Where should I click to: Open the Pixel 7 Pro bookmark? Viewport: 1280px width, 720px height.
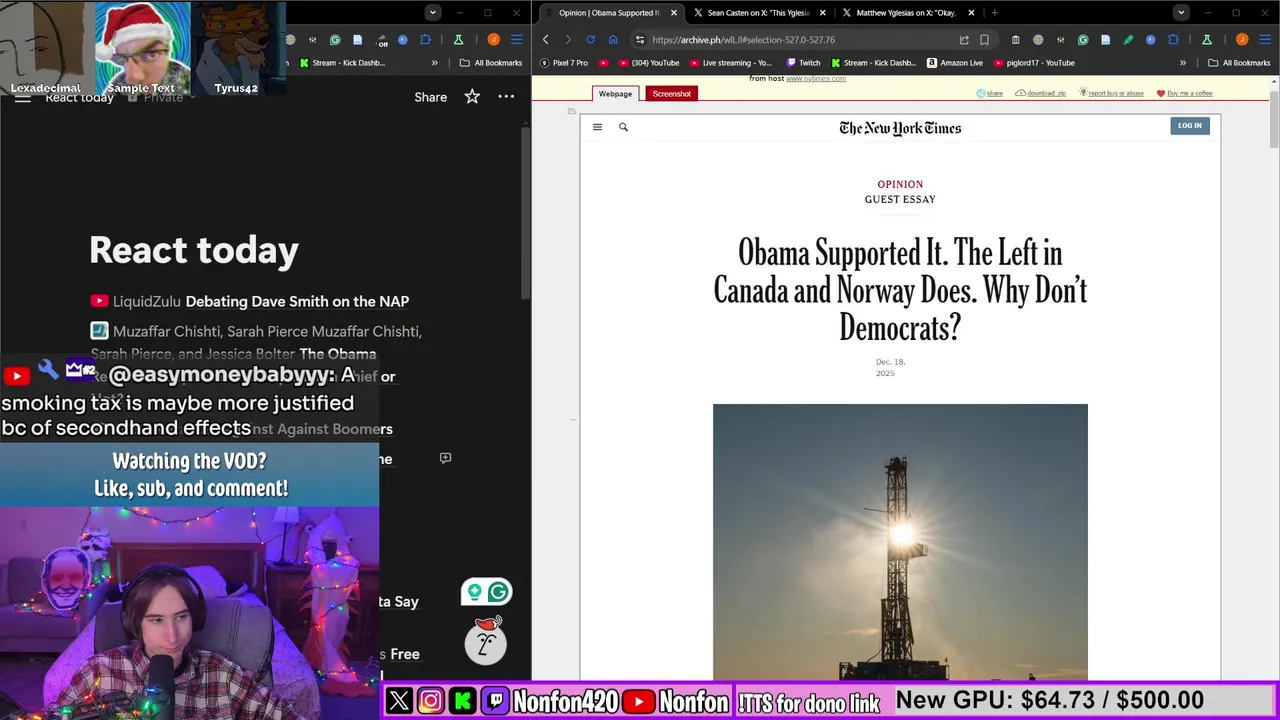click(564, 63)
